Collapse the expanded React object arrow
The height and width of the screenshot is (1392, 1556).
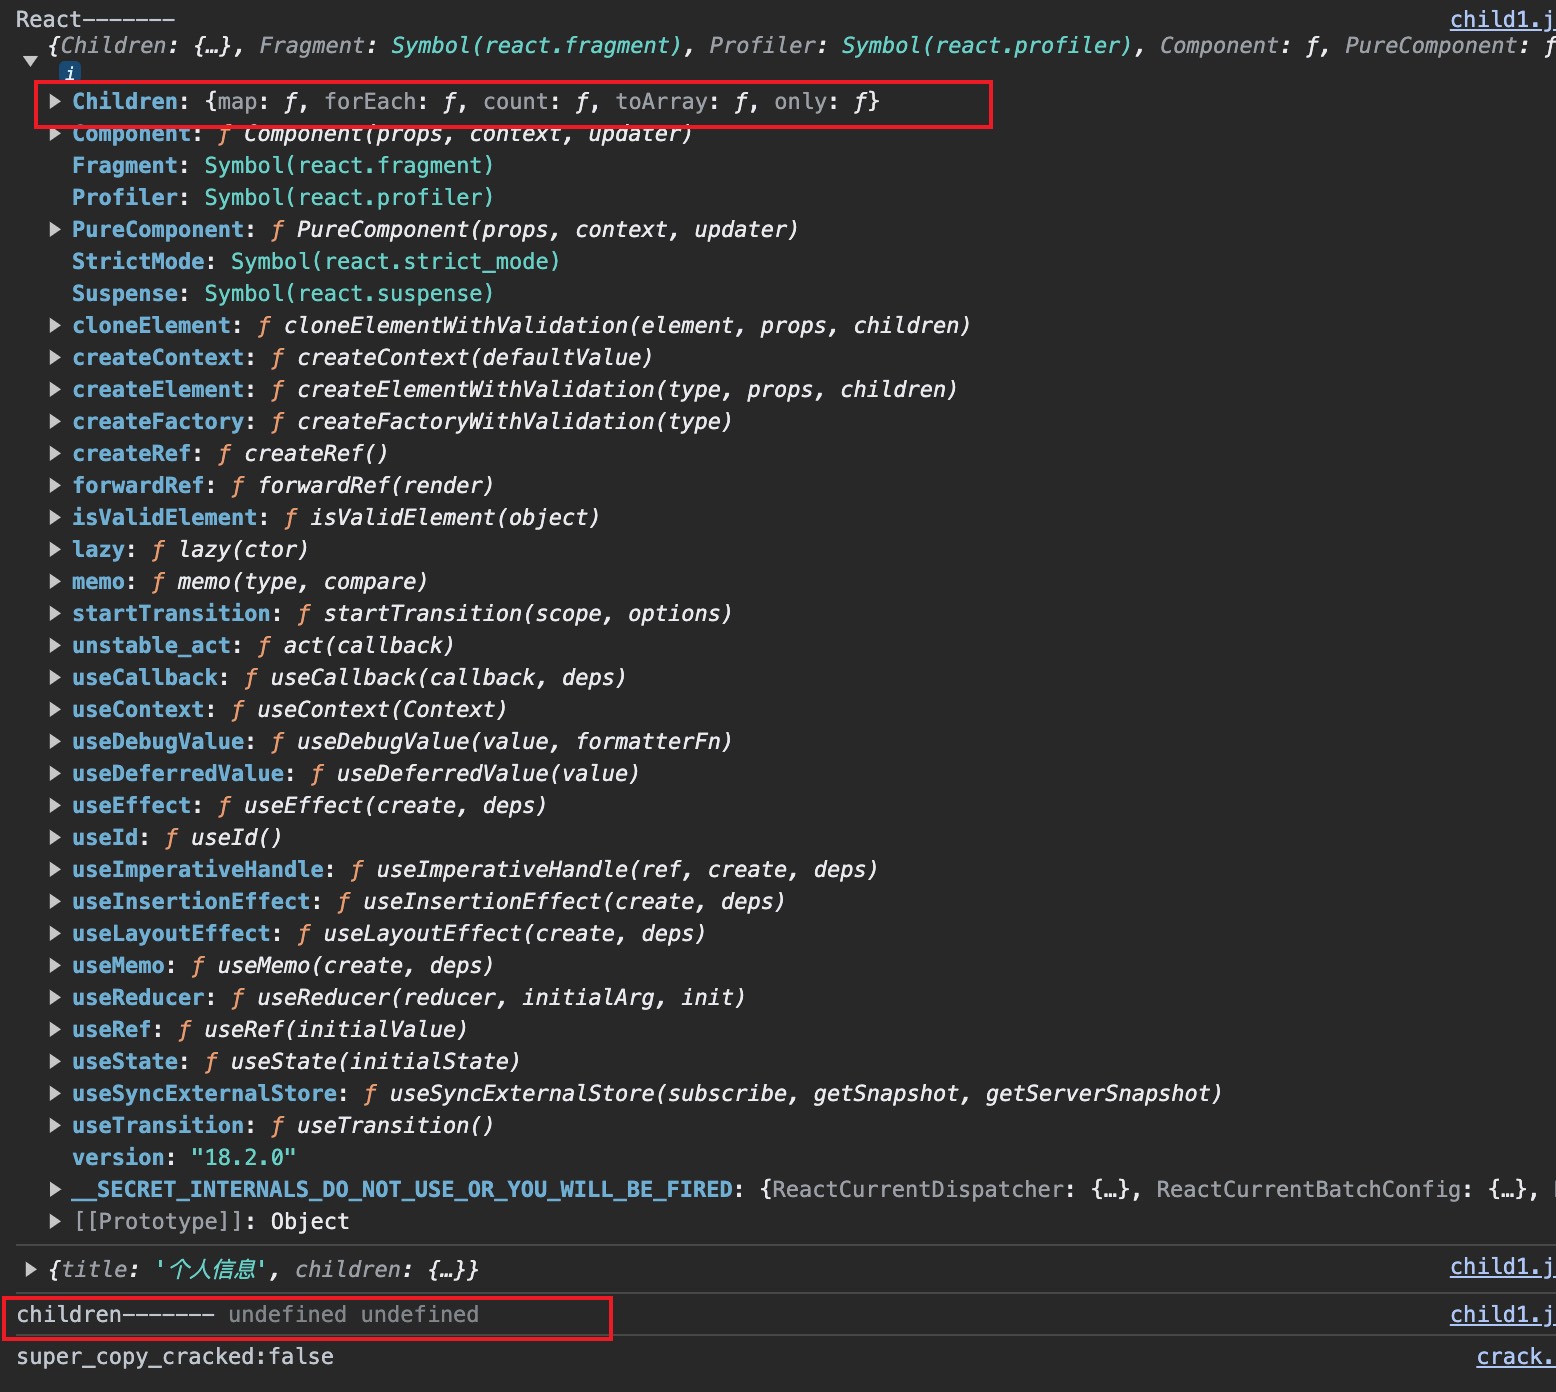pyautogui.click(x=30, y=61)
